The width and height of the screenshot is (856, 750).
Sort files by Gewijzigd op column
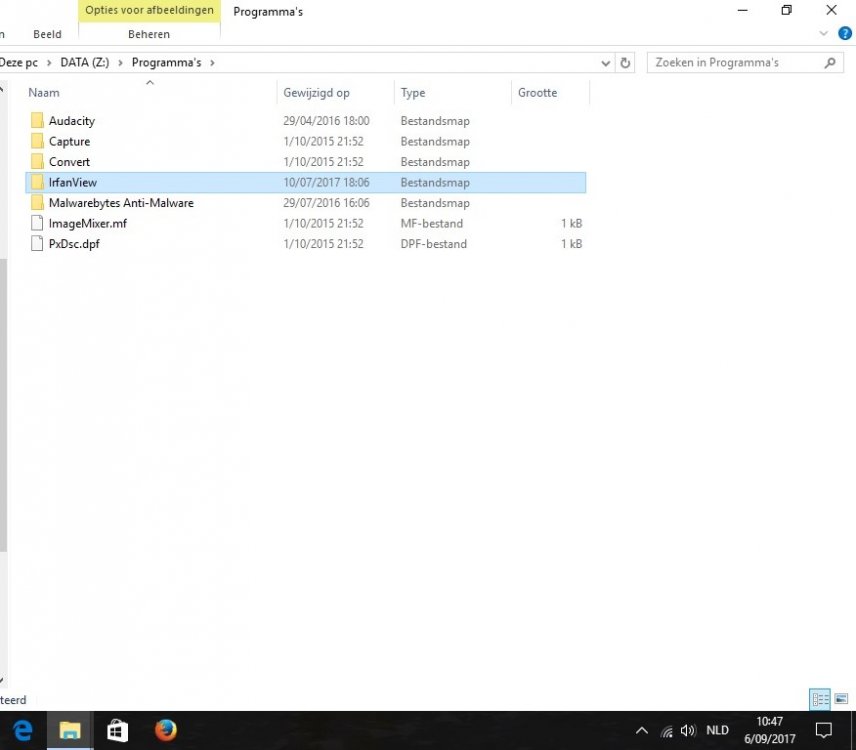point(316,93)
